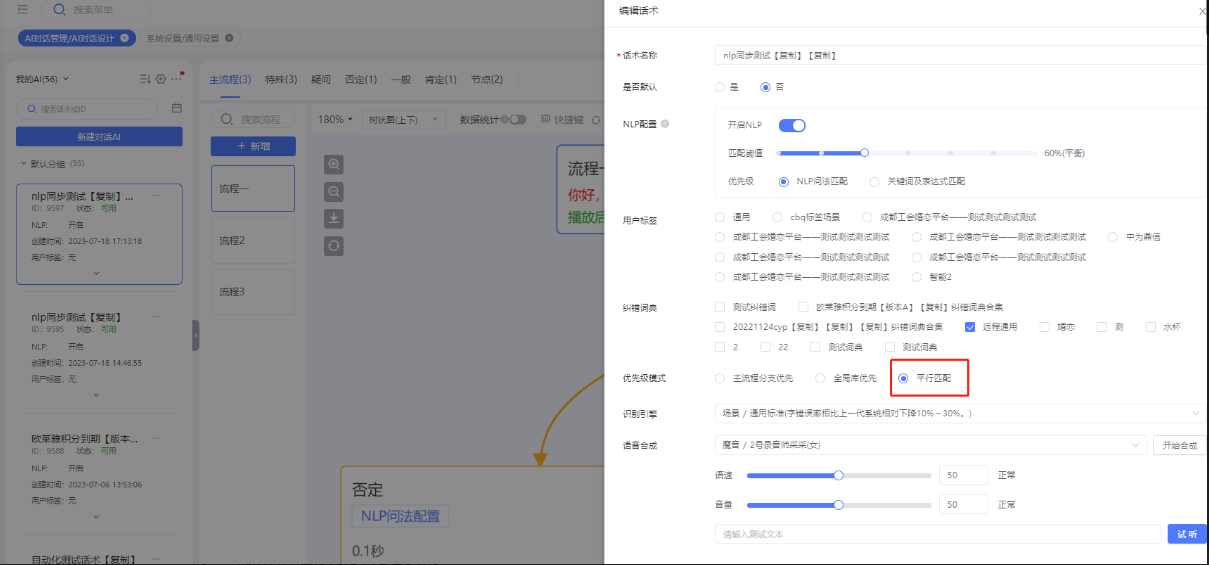Switch to the 特殊(3) tab
The width and height of the screenshot is (1209, 565).
(x=280, y=80)
